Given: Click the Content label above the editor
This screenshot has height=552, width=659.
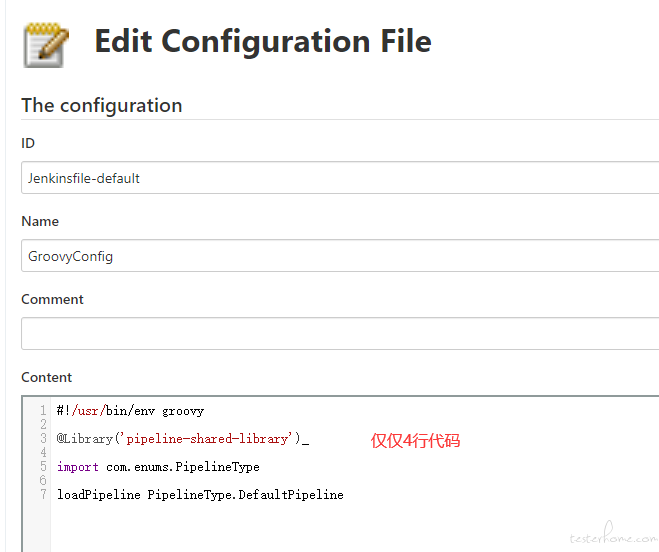Looking at the screenshot, I should pos(47,377).
